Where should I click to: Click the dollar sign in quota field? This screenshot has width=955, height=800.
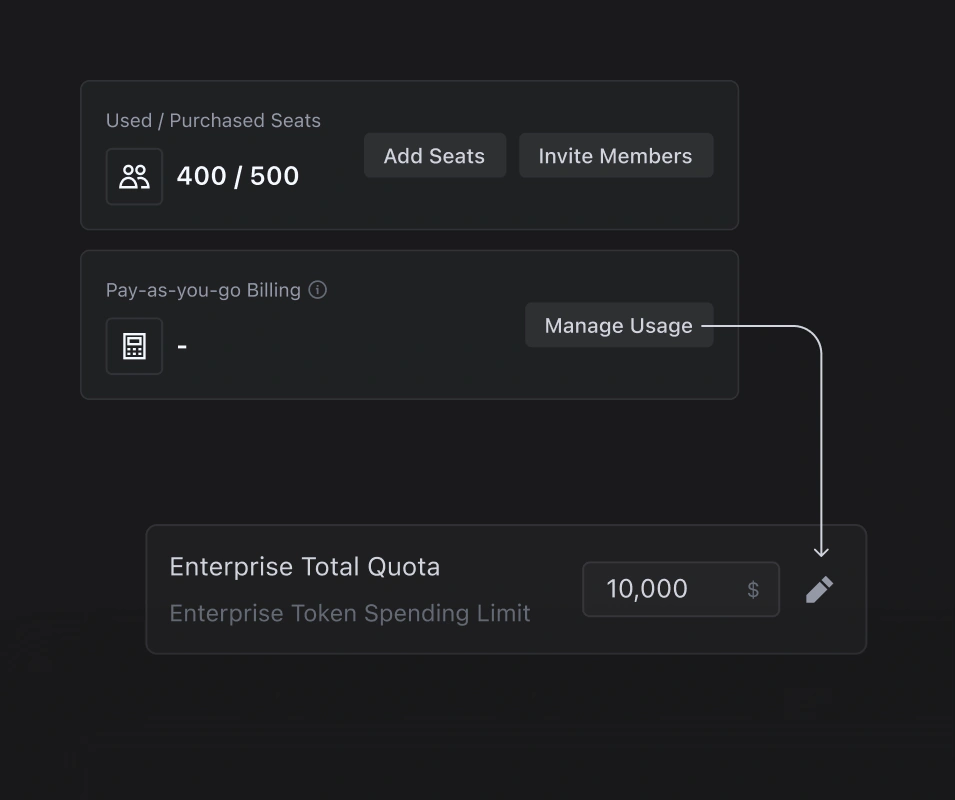[753, 589]
